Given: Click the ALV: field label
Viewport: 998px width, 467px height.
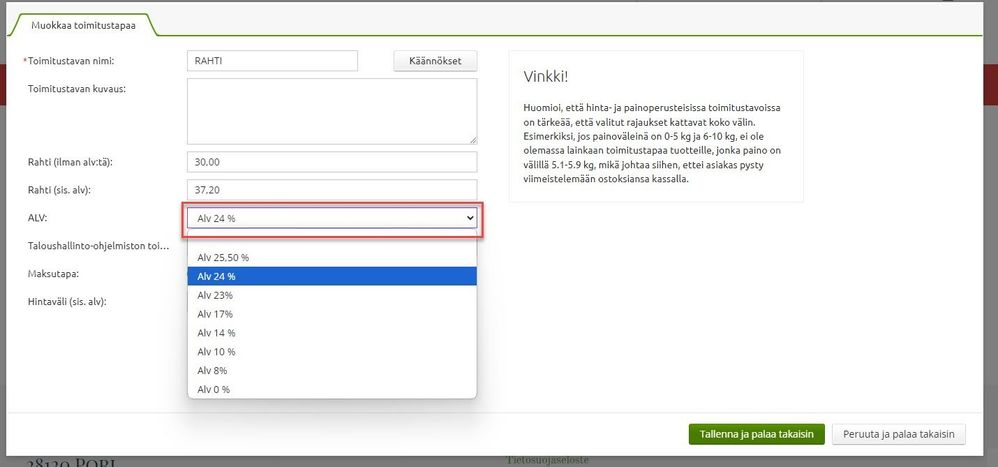Looking at the screenshot, I should coord(38,218).
